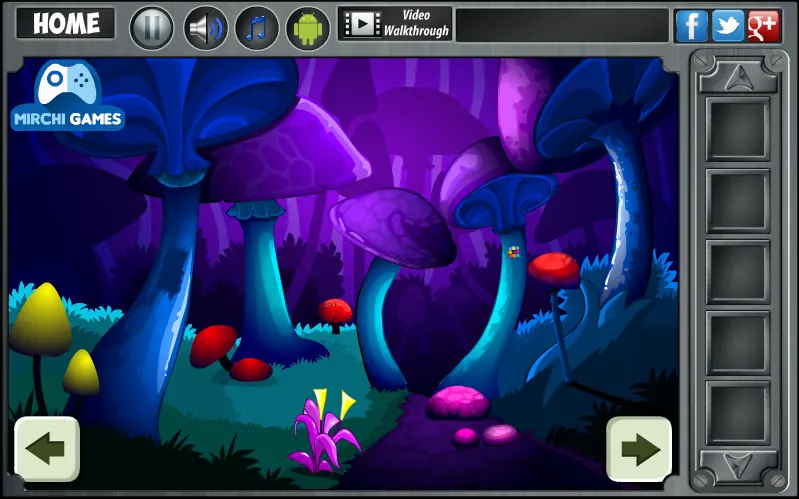This screenshot has width=799, height=499.
Task: Toggle the background music note icon
Action: 256,28
